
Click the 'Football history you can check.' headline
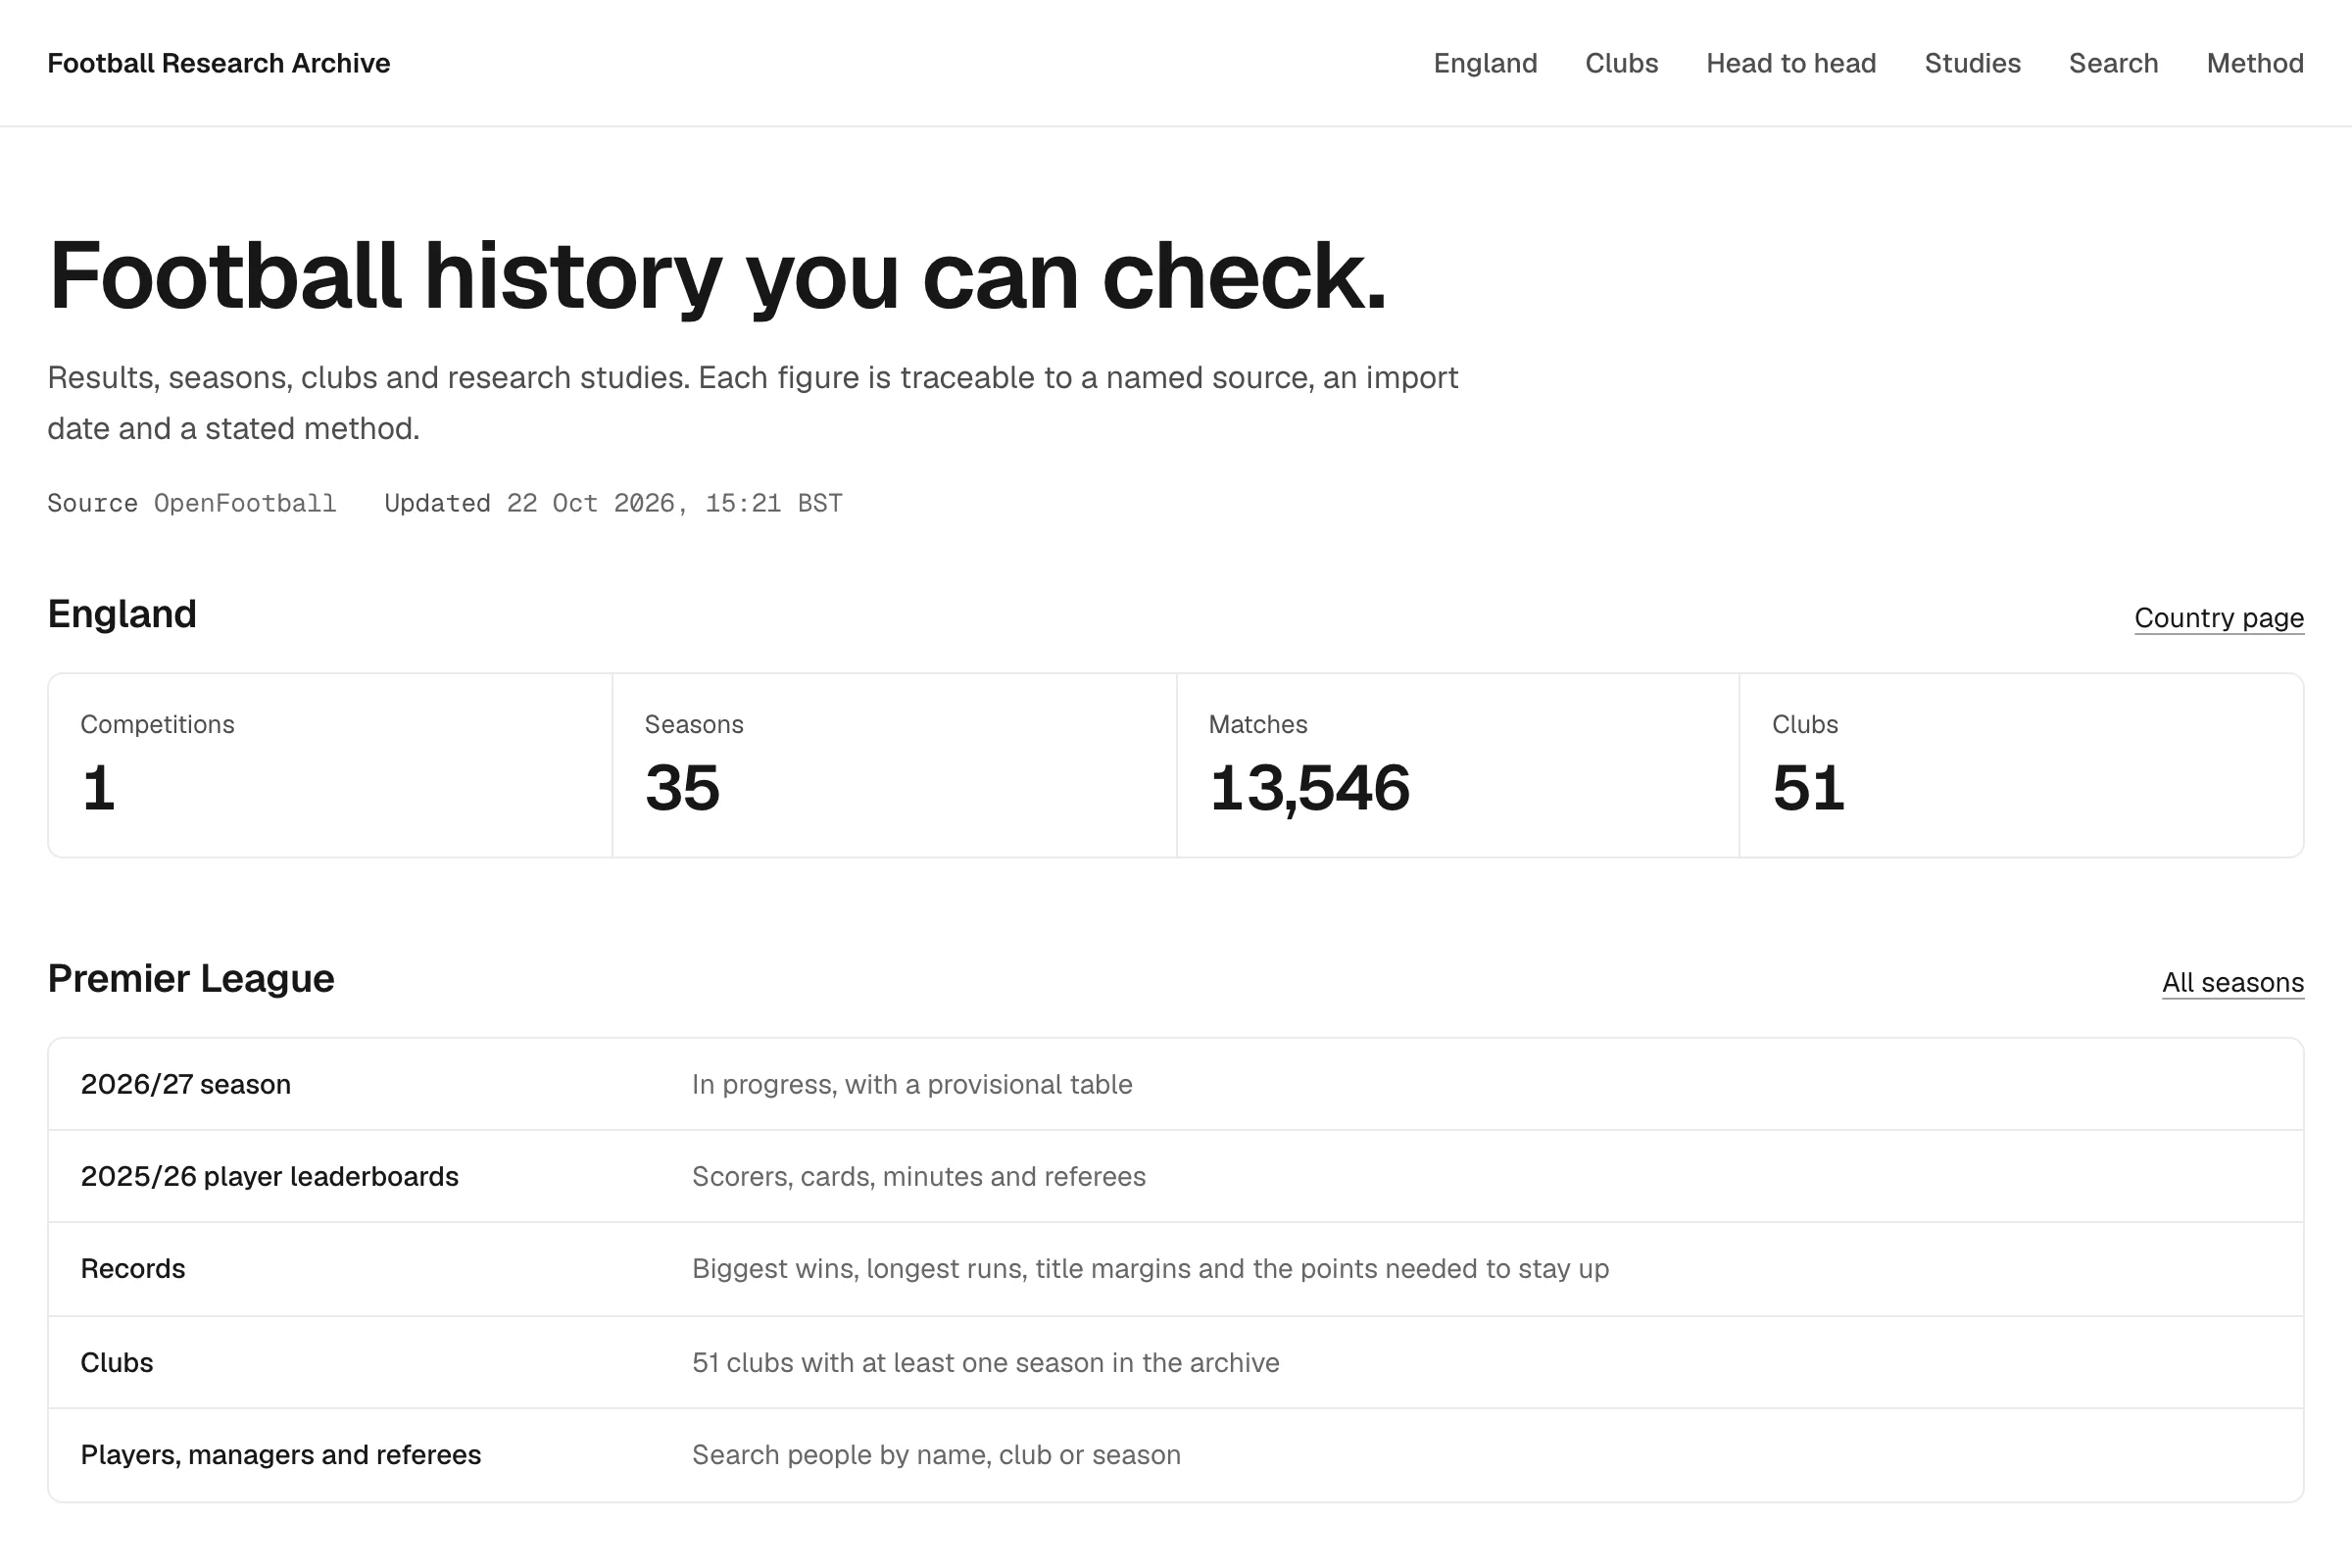[717, 277]
